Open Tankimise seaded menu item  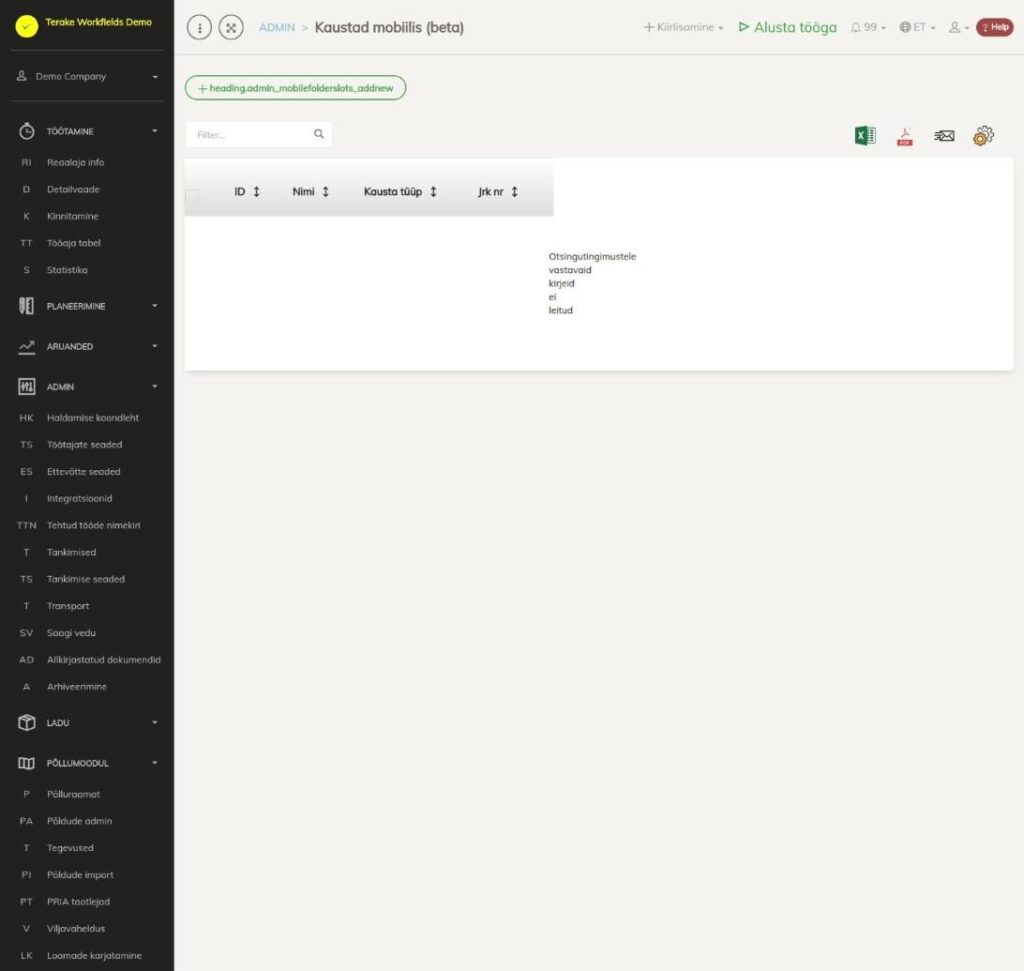86,579
